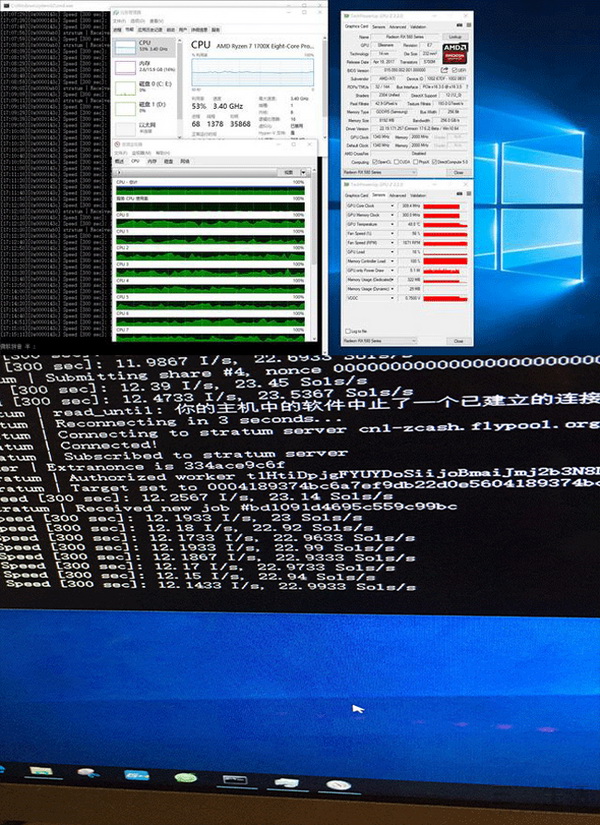The width and height of the screenshot is (600, 825).
Task: Open the camera screenshot icon in upper GPU-Z
Action: (459, 25)
